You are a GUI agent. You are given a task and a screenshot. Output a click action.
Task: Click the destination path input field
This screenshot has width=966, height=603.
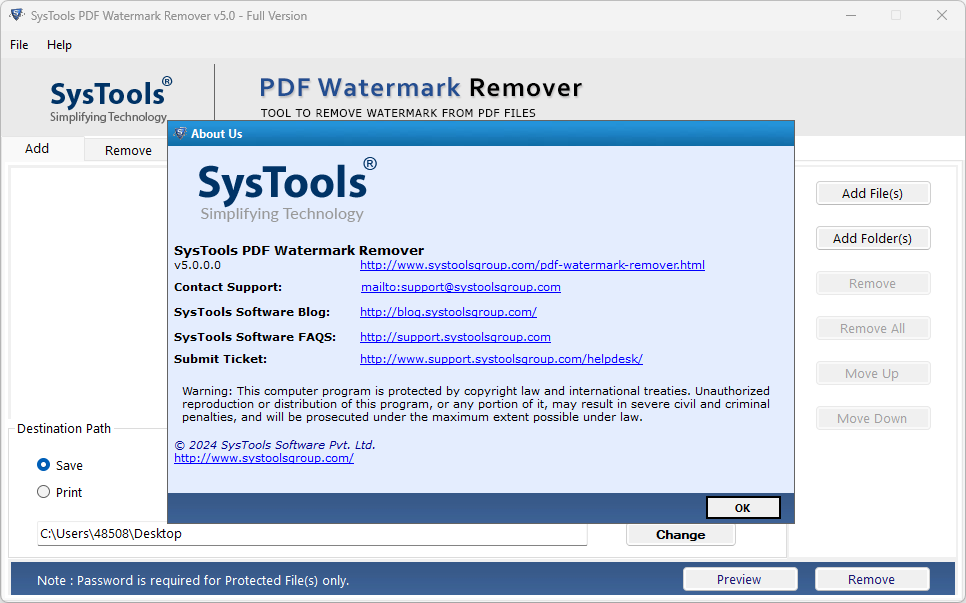click(312, 534)
